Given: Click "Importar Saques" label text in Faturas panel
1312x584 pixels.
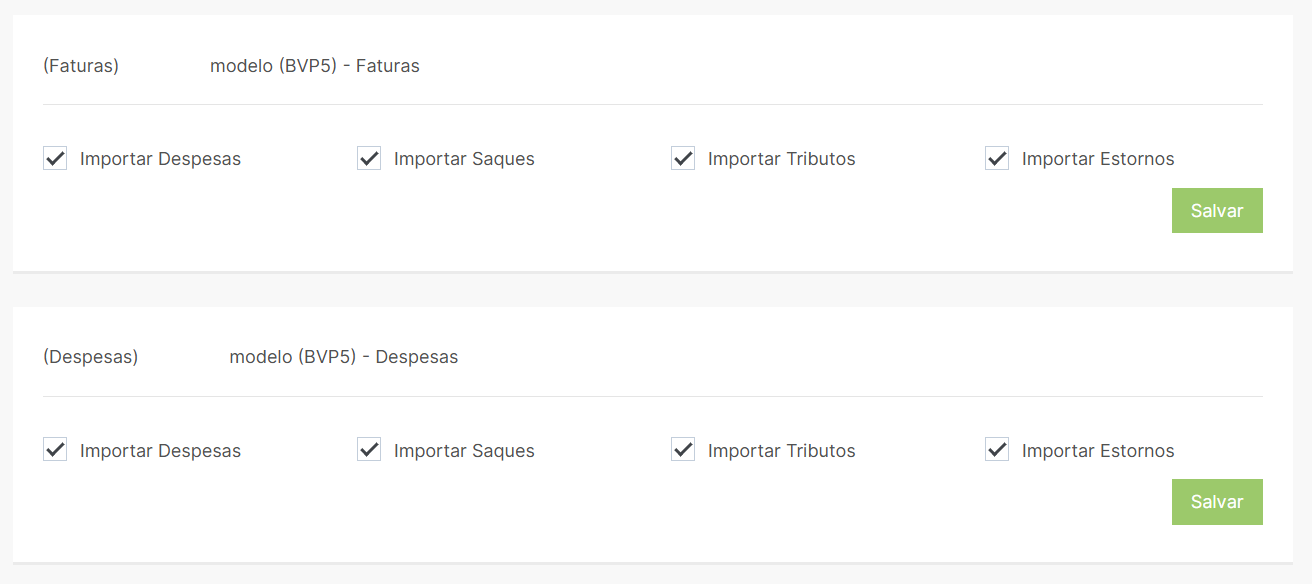Looking at the screenshot, I should tap(464, 159).
